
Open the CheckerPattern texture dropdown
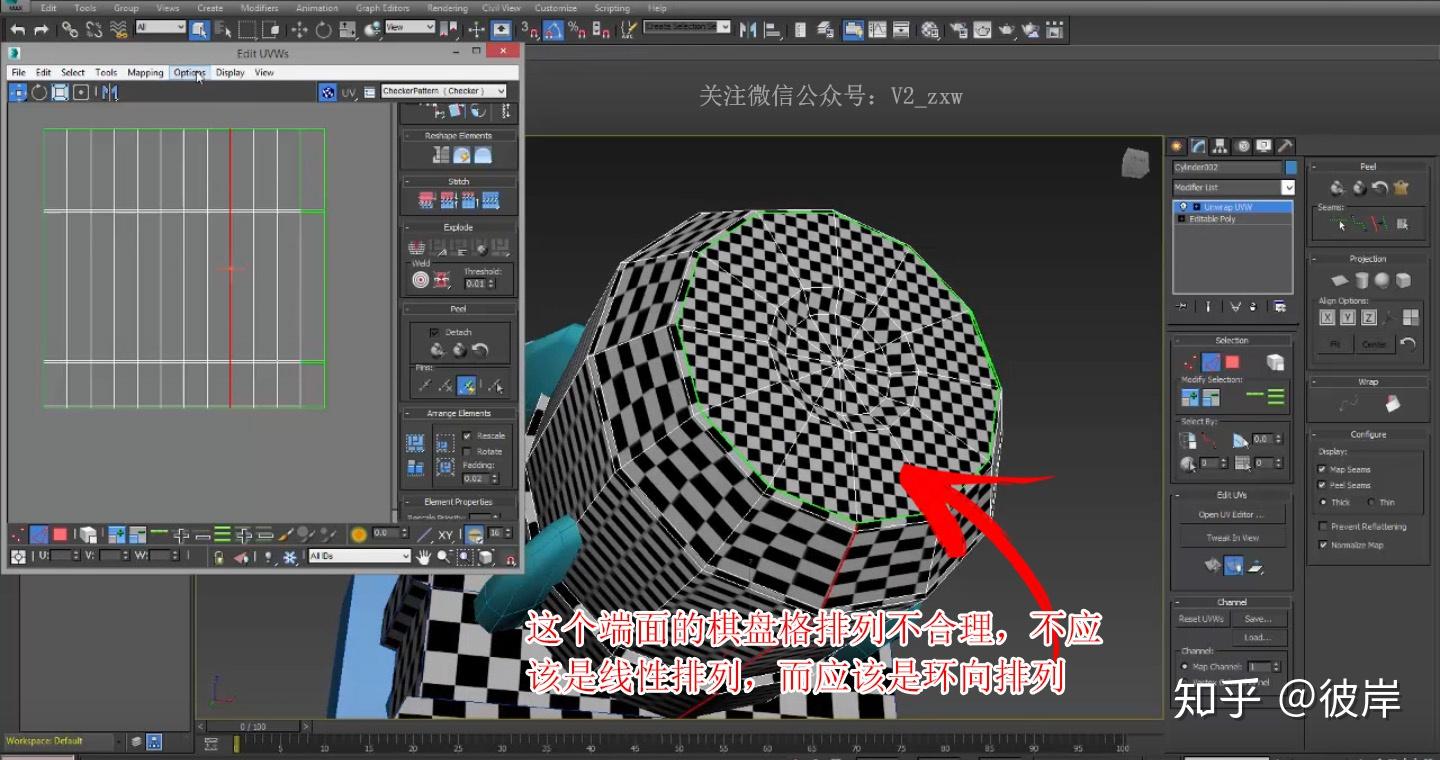point(443,91)
